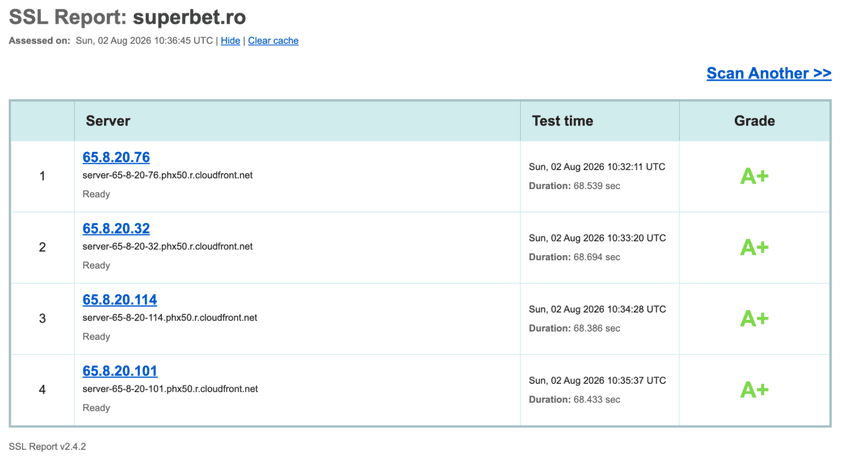Click Ready status under 65.8.20.114

pos(96,337)
